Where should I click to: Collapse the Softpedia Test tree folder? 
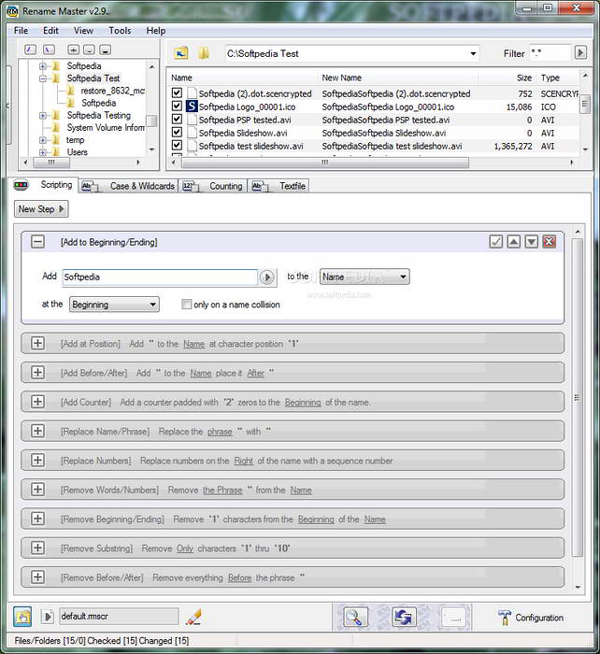[x=43, y=78]
